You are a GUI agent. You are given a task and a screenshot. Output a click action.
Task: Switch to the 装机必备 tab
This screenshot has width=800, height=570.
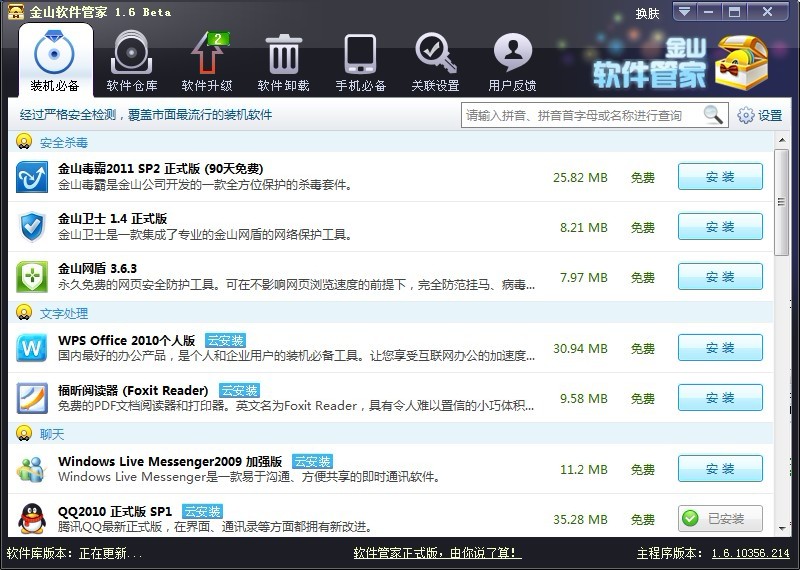[55, 62]
